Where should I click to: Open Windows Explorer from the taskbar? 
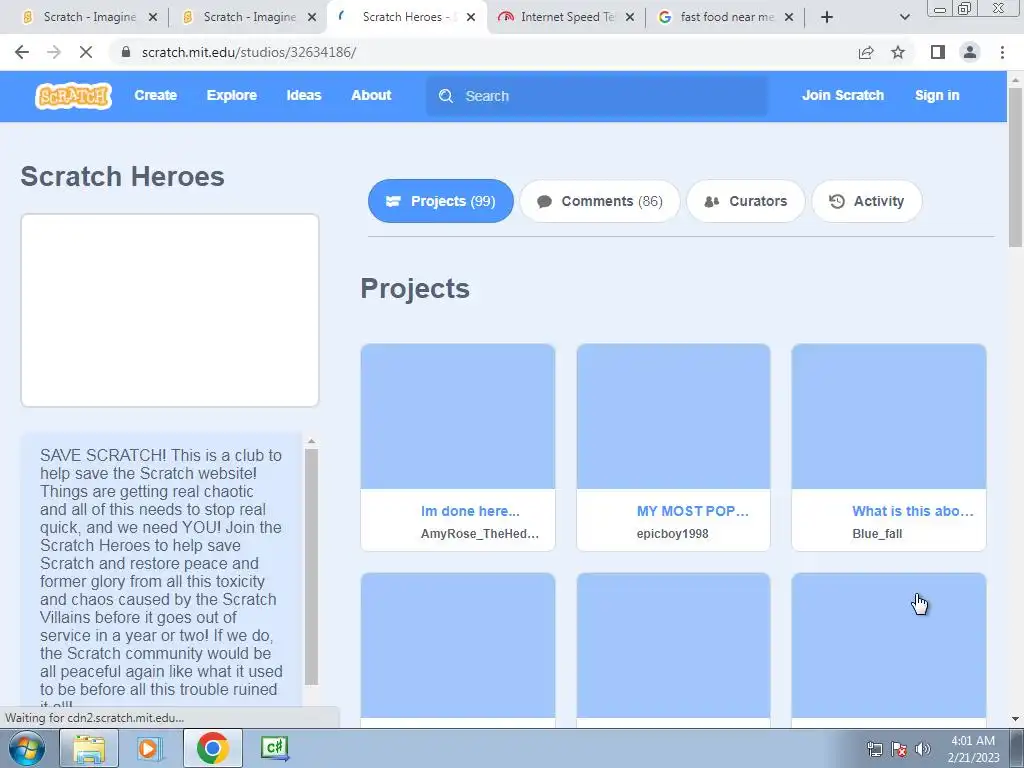(89, 748)
